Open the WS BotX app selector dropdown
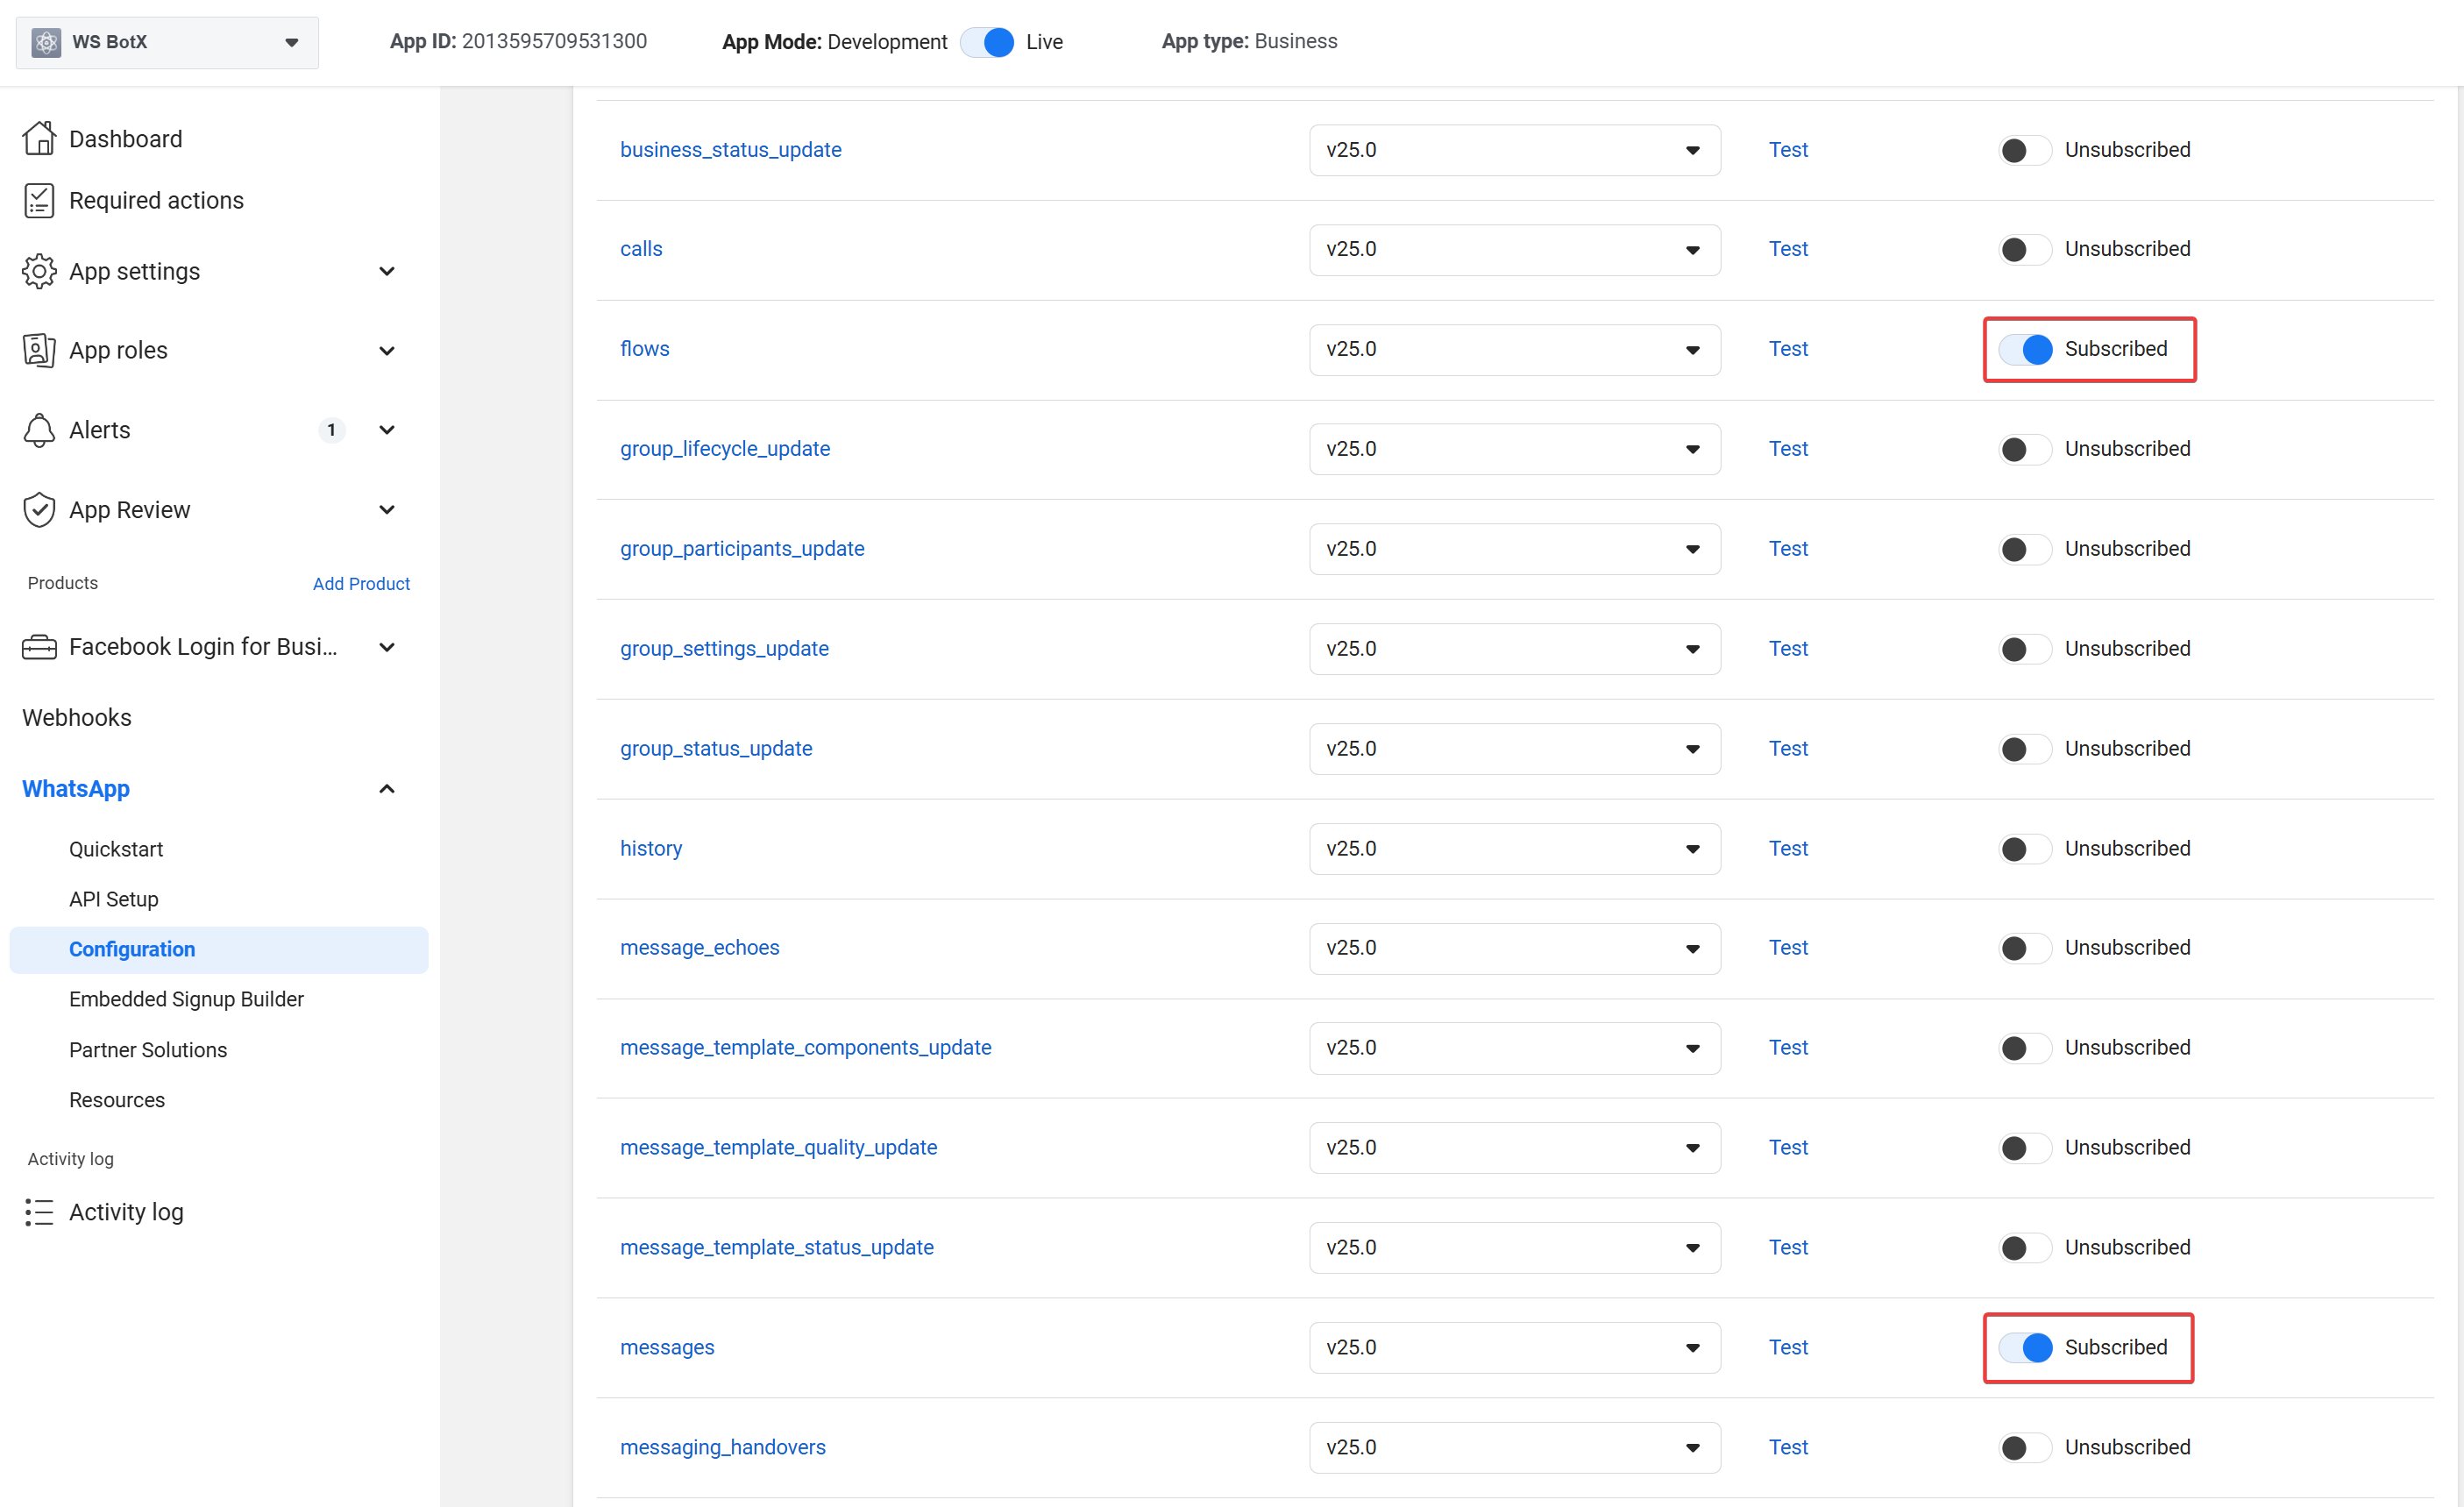 pos(167,42)
